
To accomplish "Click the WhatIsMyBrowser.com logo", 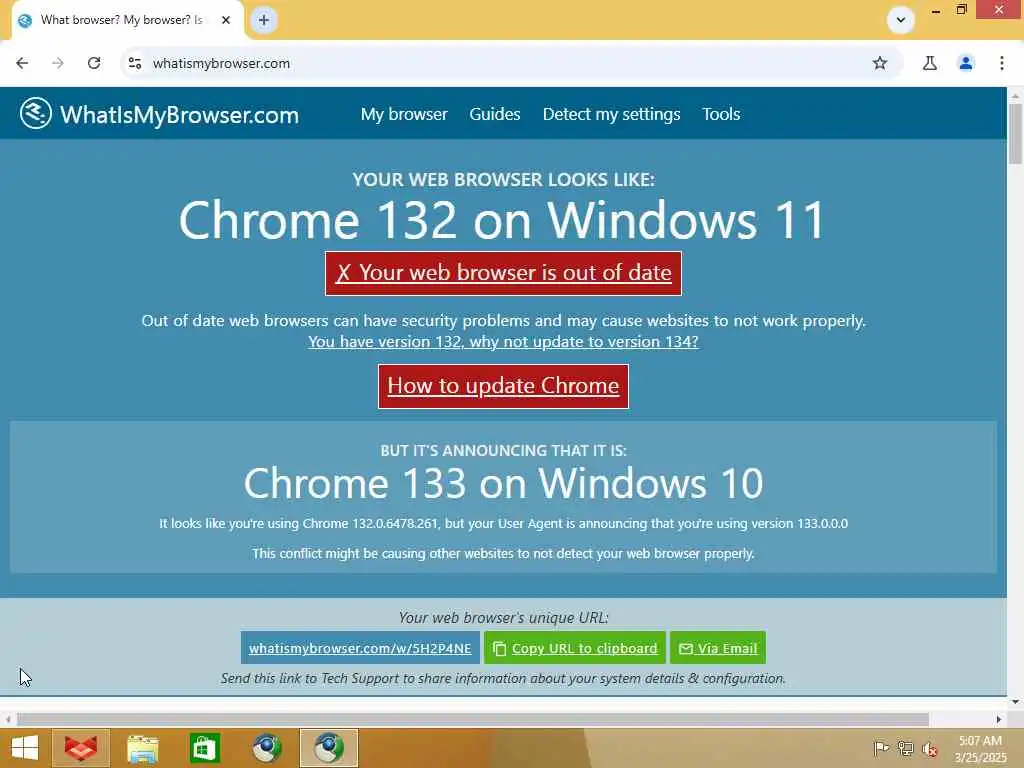I will coord(159,114).
